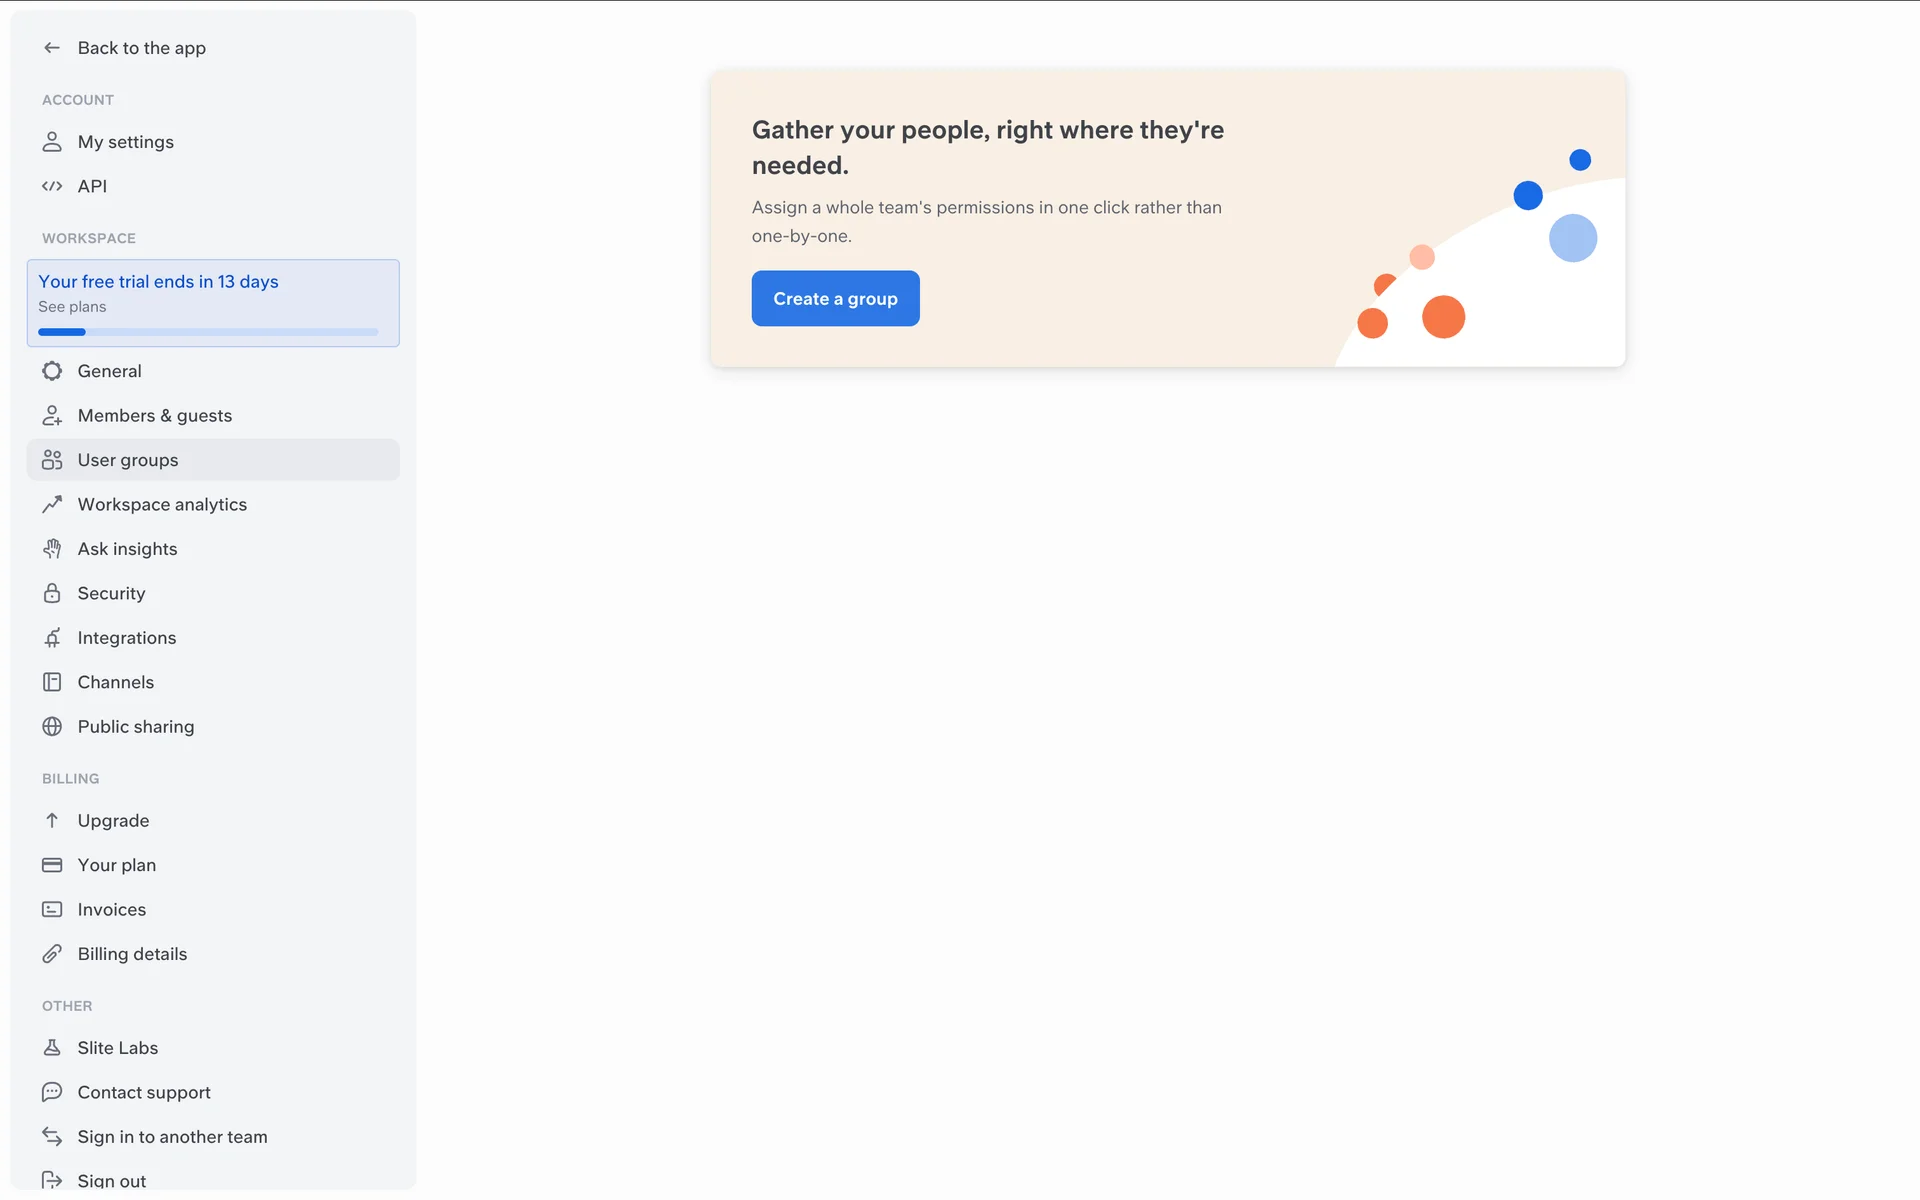Click the Public sharing globe icon
Screen dimensions: 1920x1200
pos(52,727)
